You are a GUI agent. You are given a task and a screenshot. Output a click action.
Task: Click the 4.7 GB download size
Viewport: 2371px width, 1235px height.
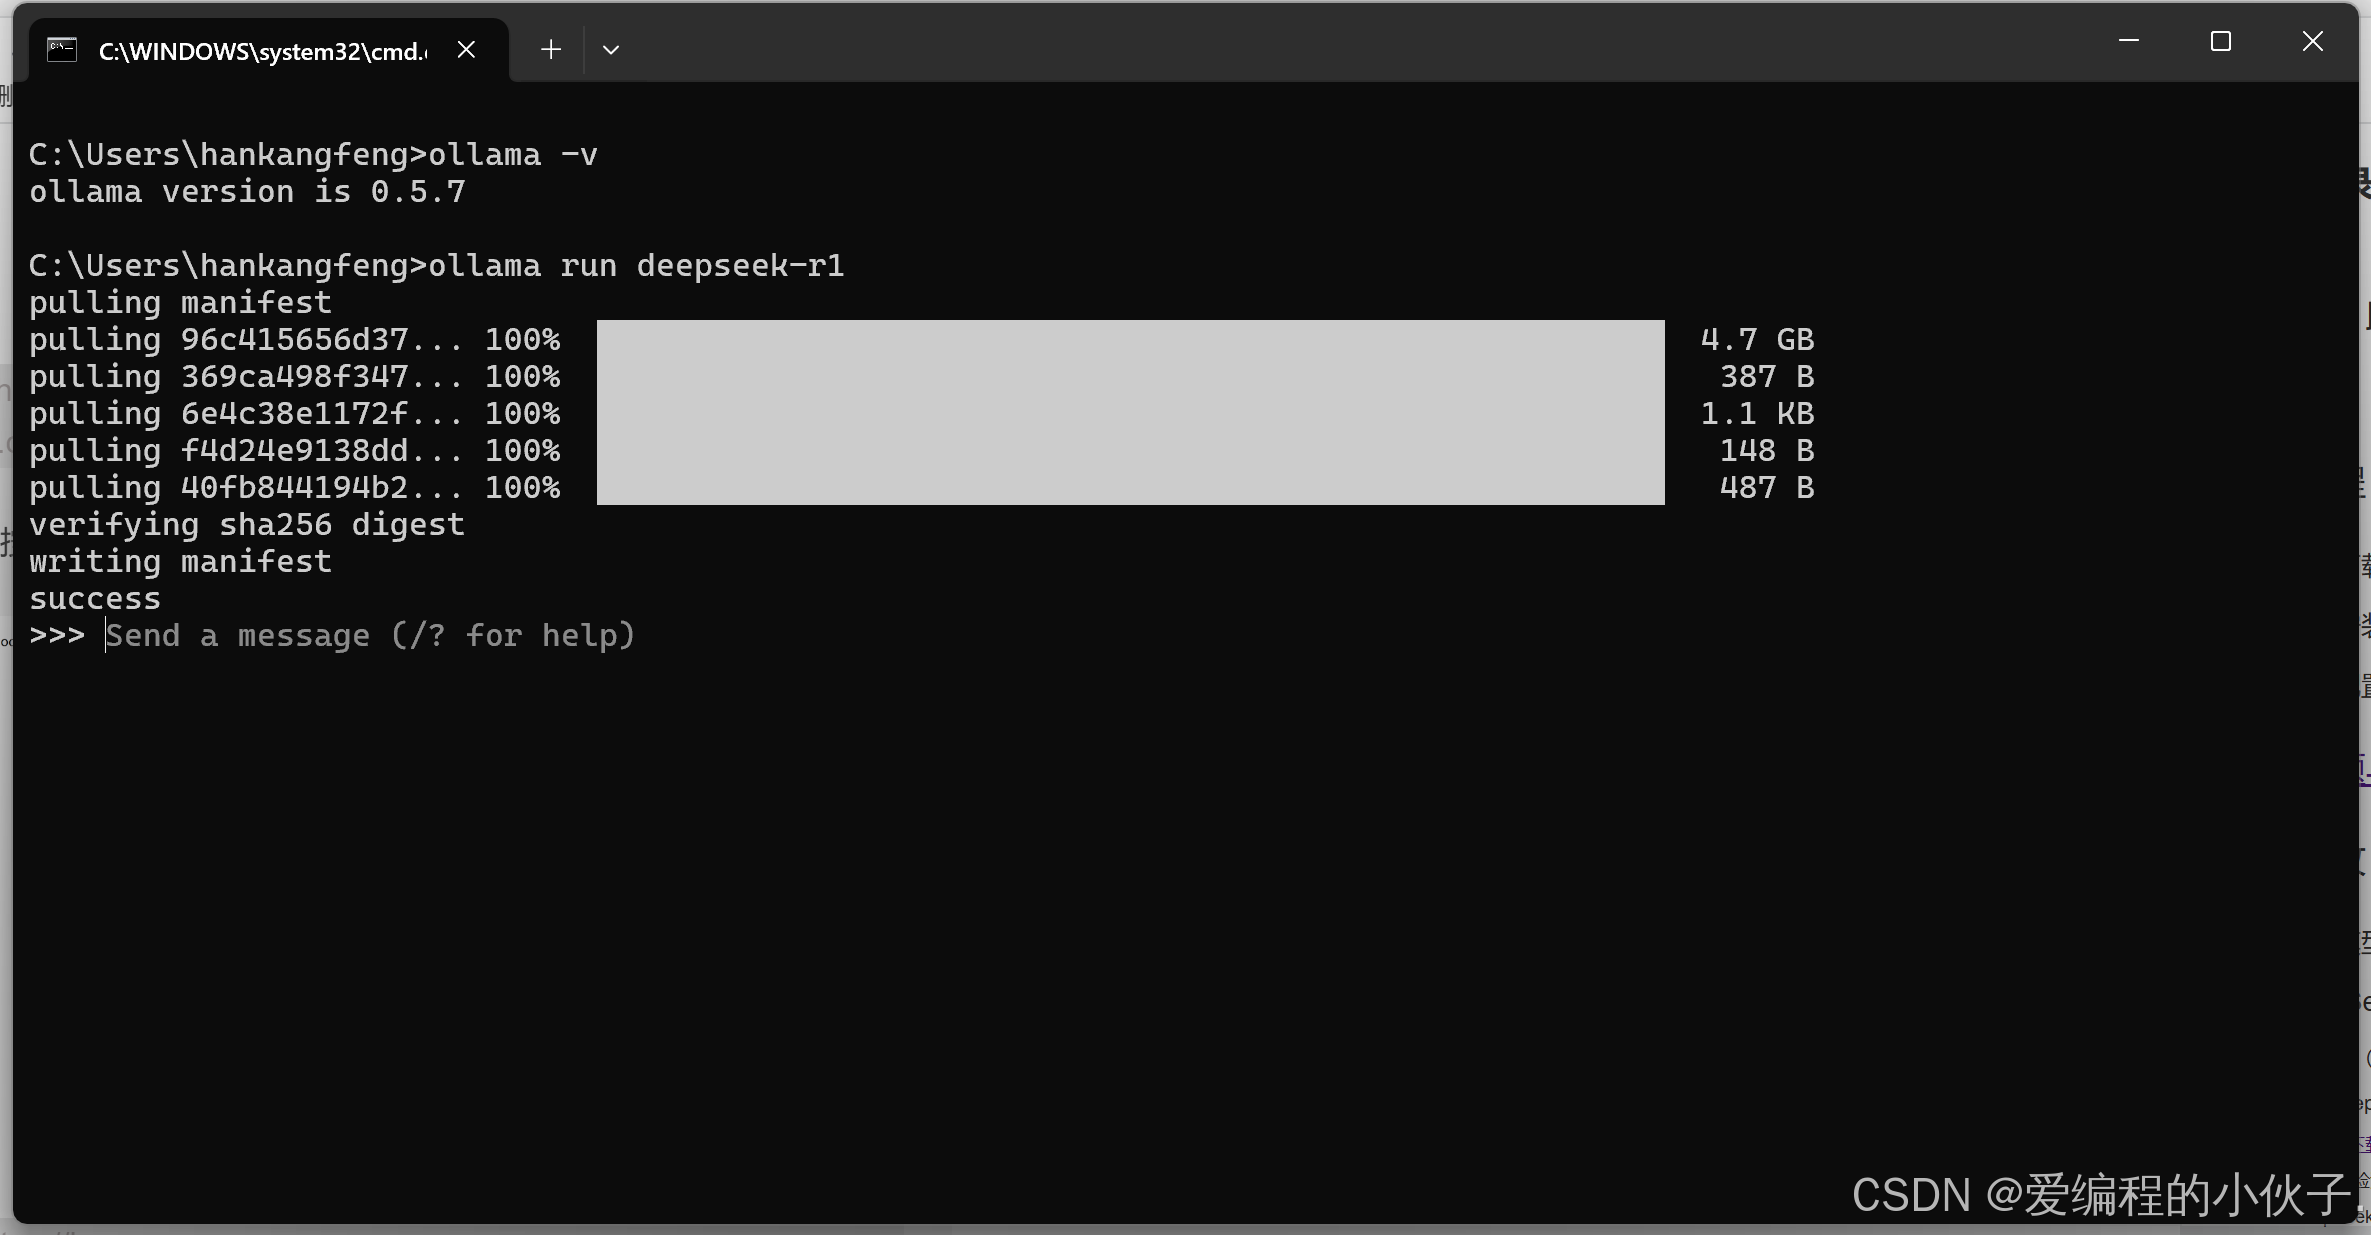point(1757,340)
